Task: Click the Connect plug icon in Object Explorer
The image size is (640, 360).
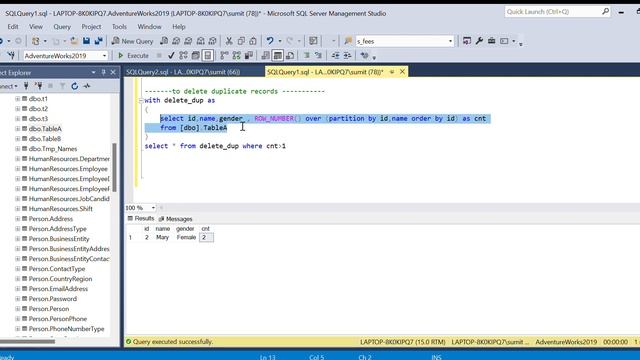Action: tap(26, 86)
